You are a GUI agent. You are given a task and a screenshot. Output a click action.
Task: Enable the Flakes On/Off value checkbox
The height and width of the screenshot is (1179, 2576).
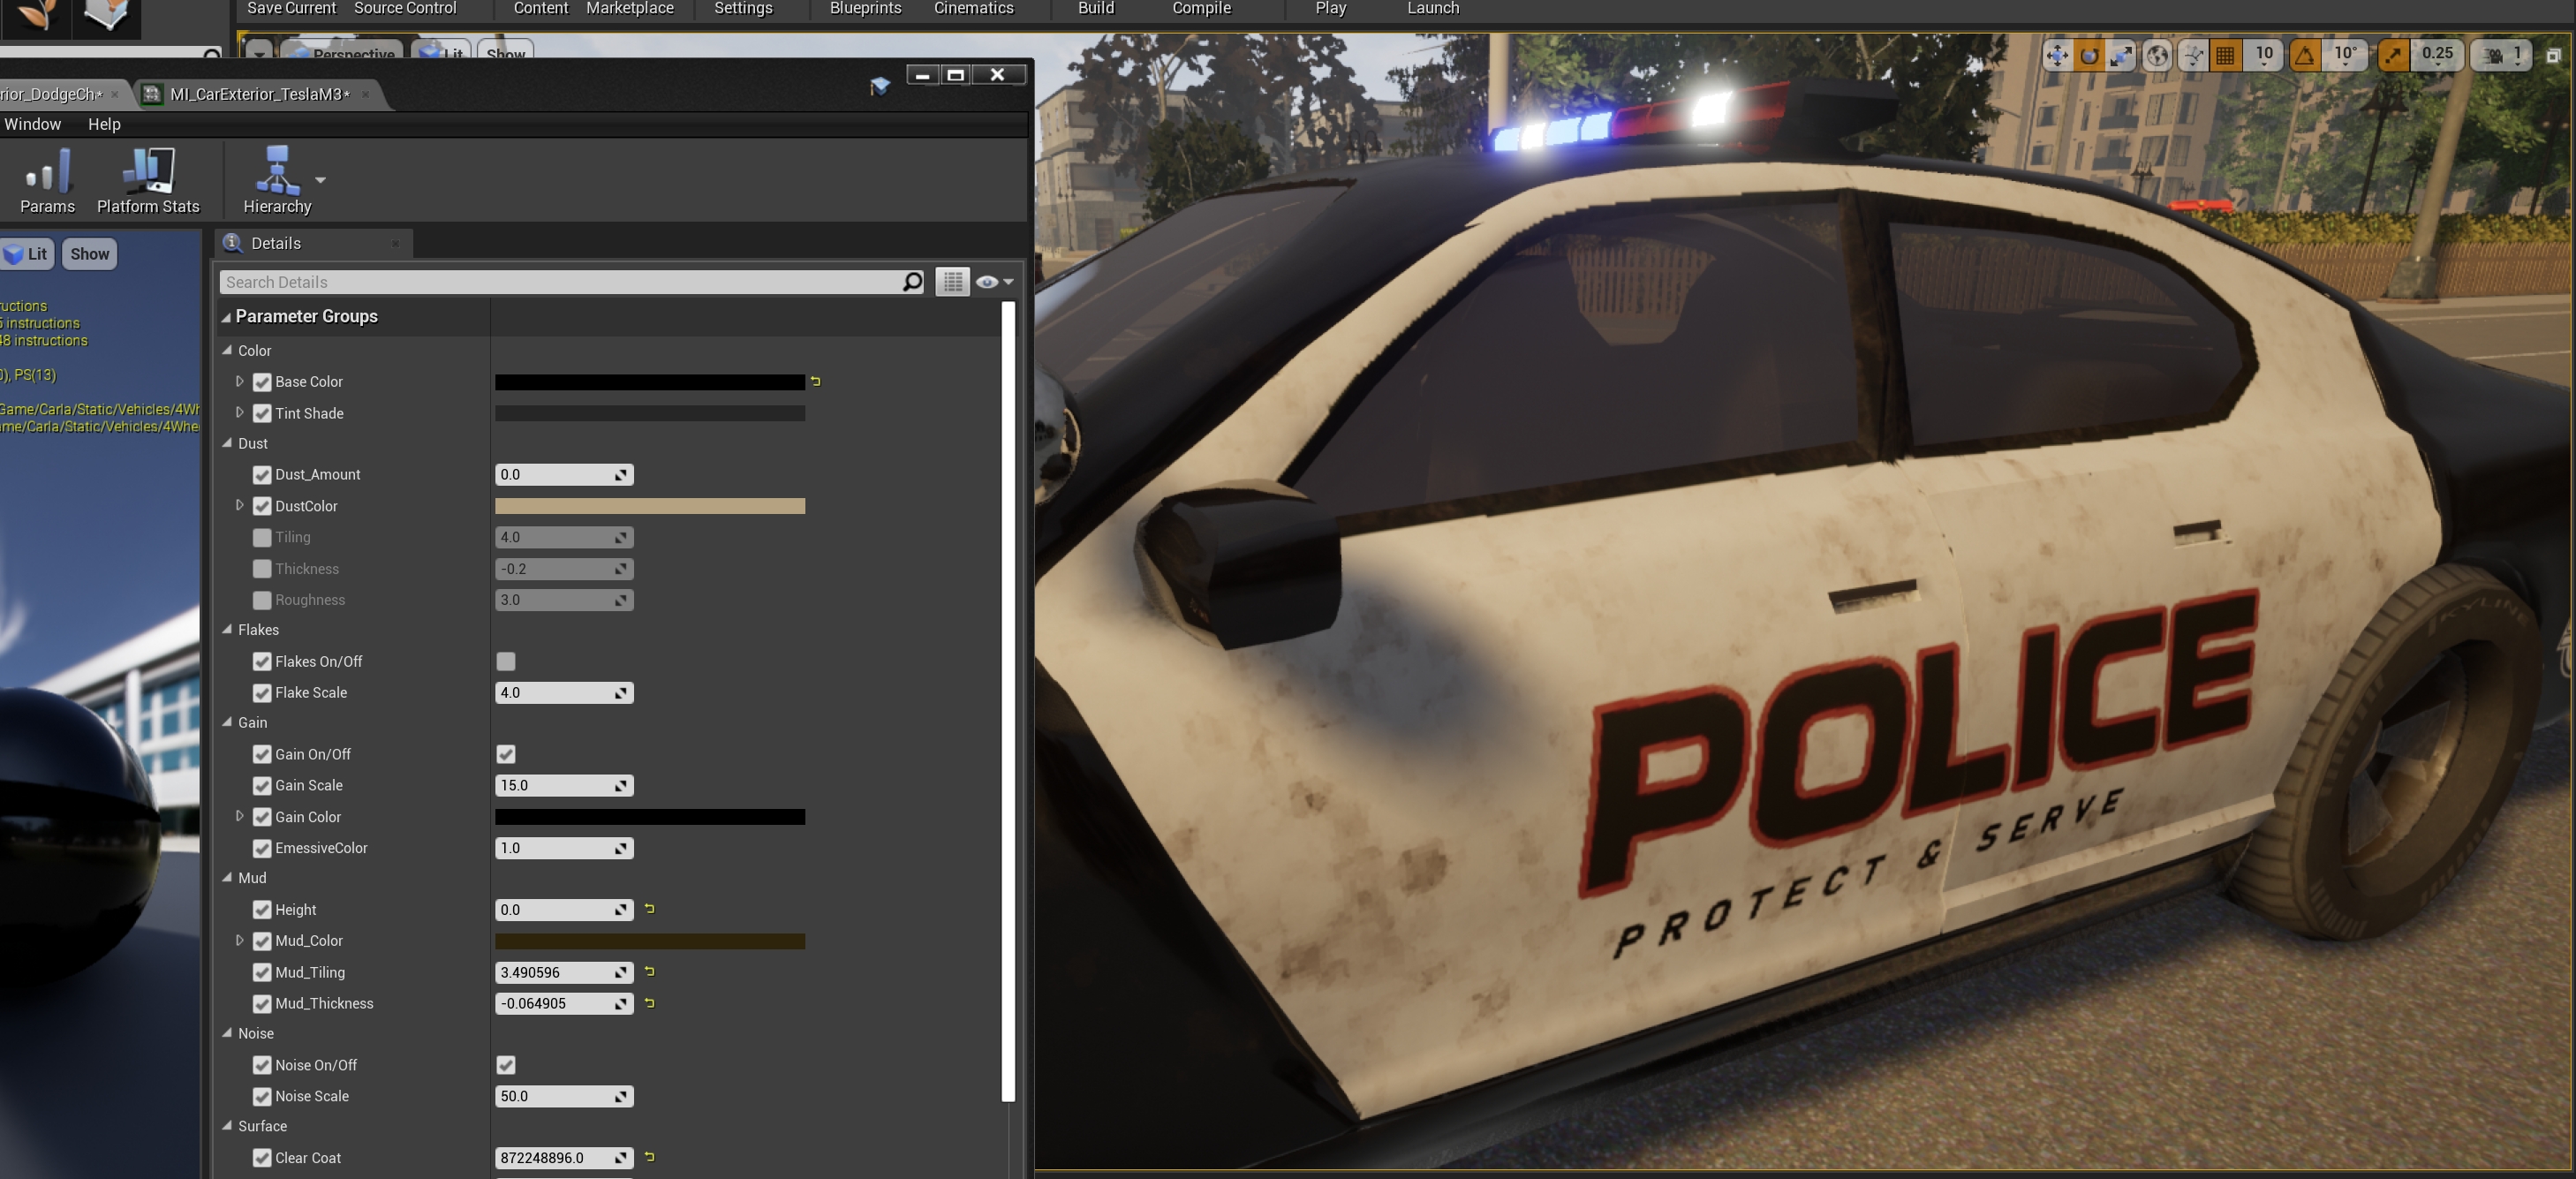tap(506, 661)
